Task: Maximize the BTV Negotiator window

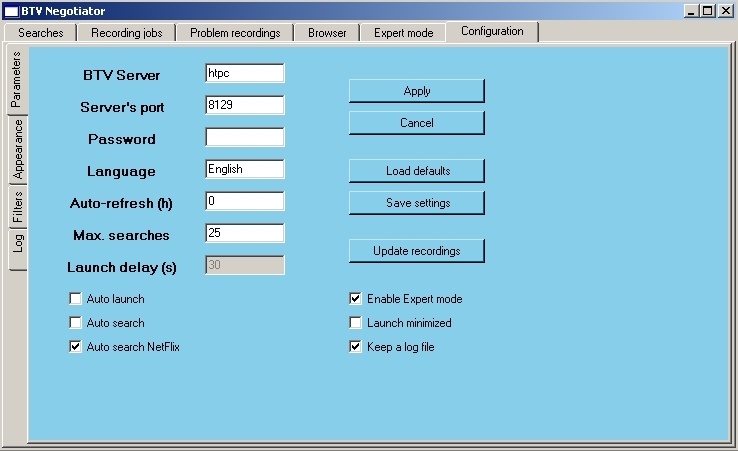Action: [x=707, y=11]
